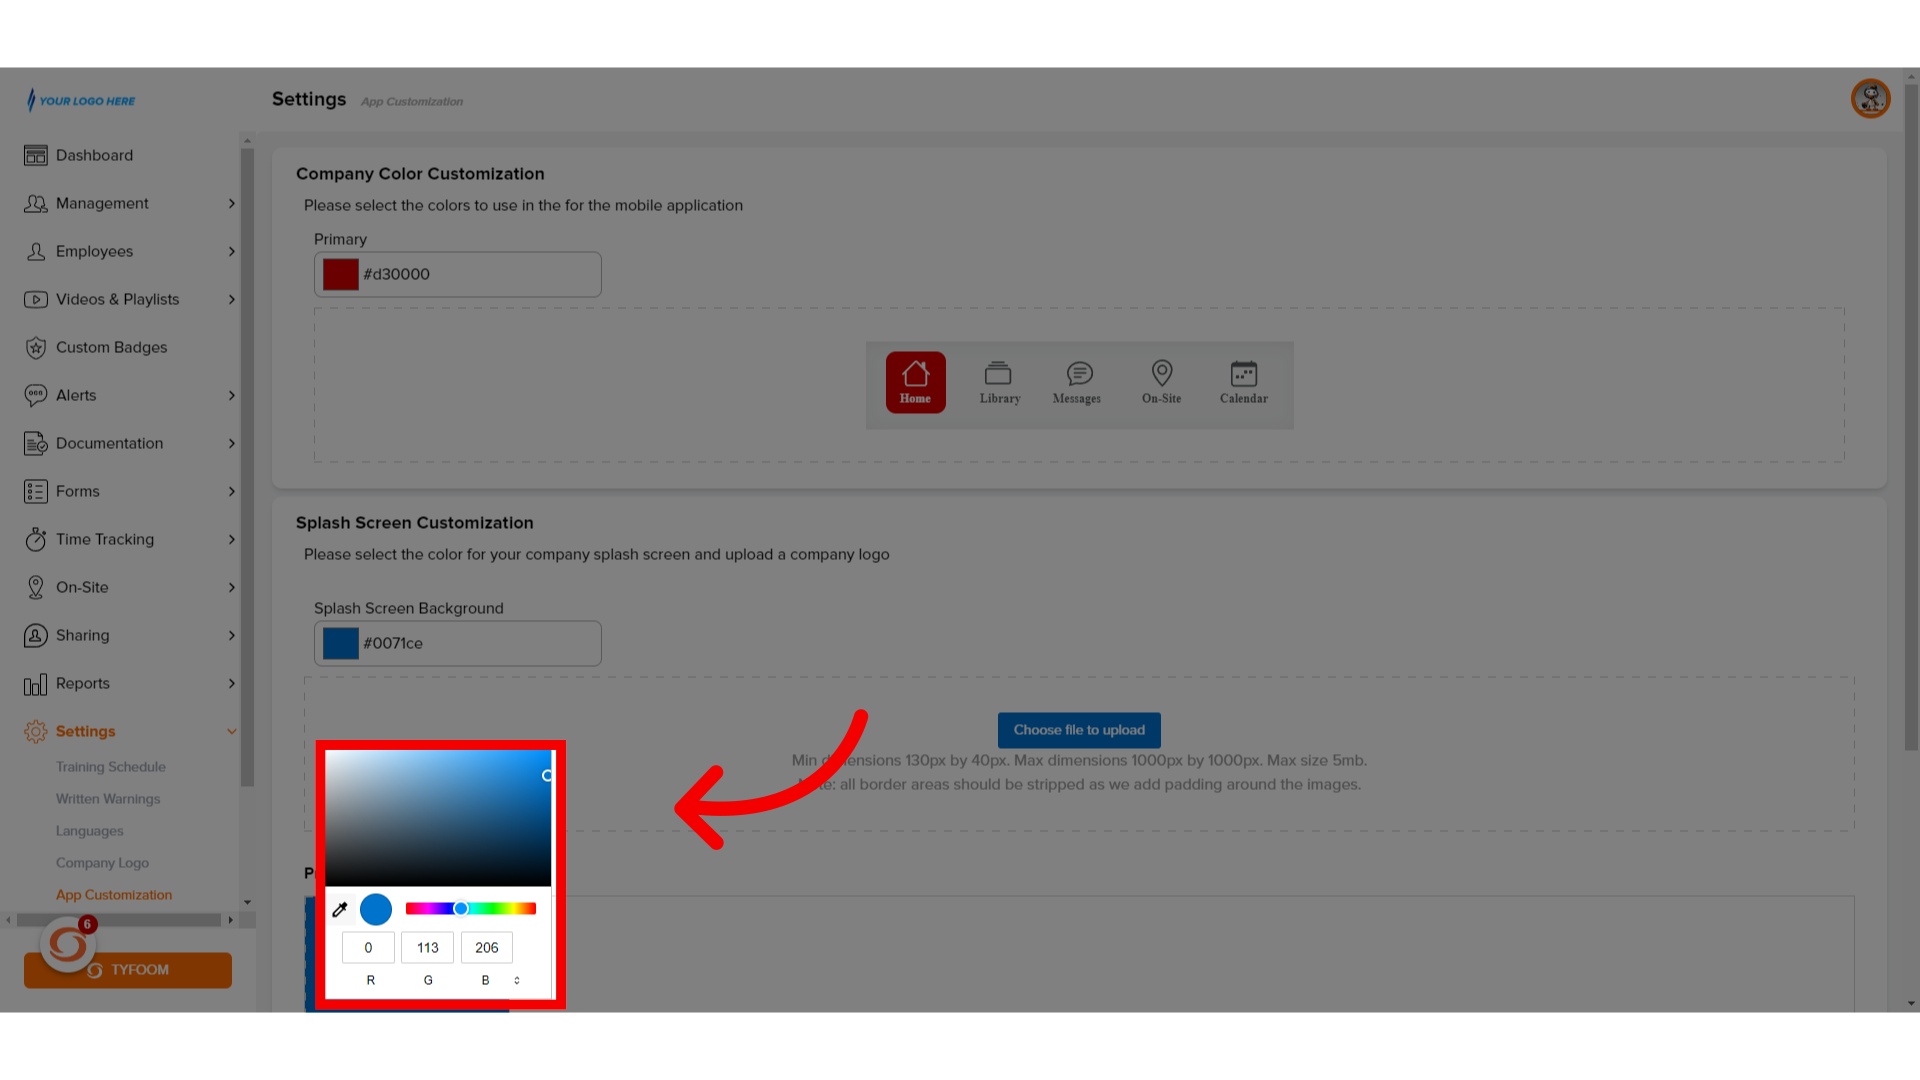Click the G value input field
Viewport: 1920px width, 1080px height.
(427, 948)
